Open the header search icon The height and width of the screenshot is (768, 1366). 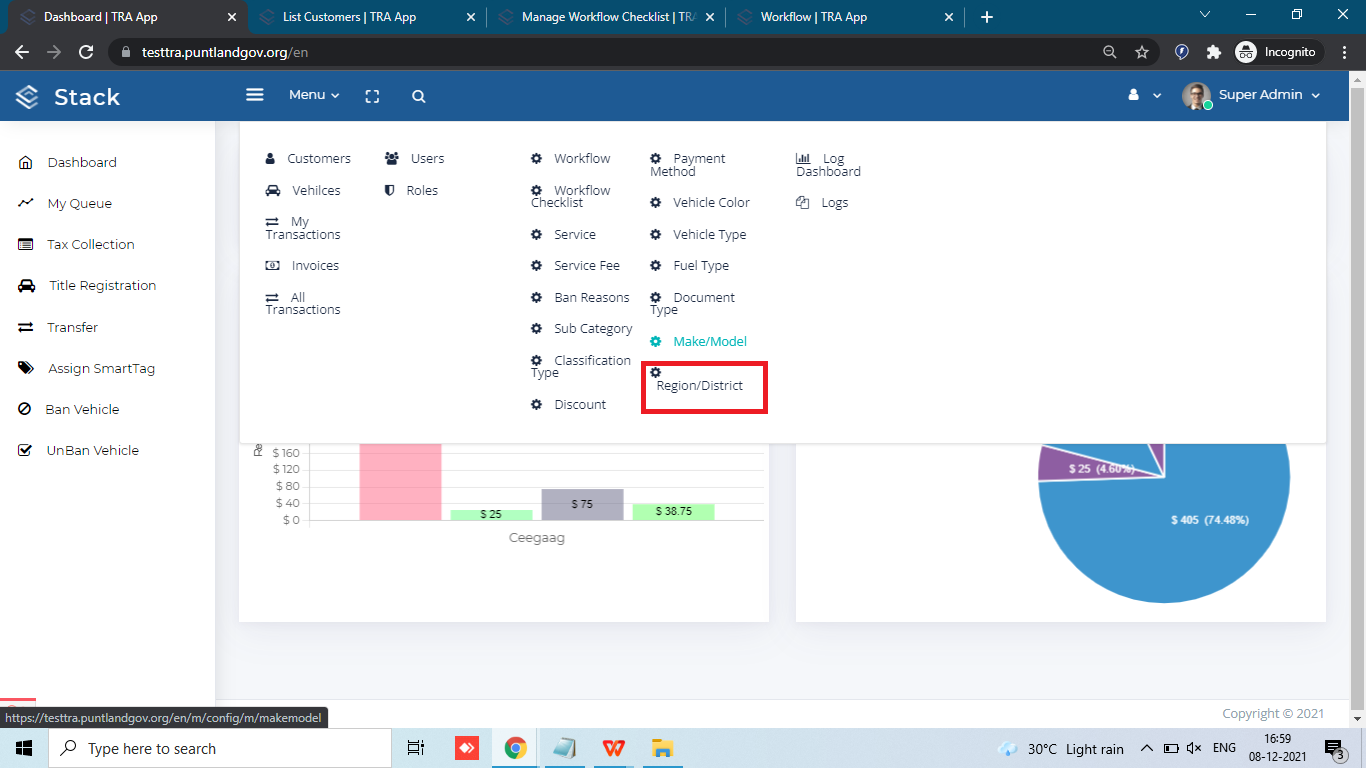click(419, 96)
